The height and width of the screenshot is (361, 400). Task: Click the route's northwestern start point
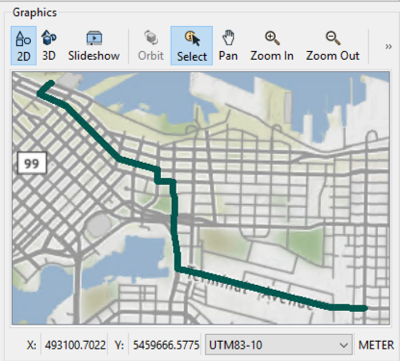pyautogui.click(x=50, y=83)
